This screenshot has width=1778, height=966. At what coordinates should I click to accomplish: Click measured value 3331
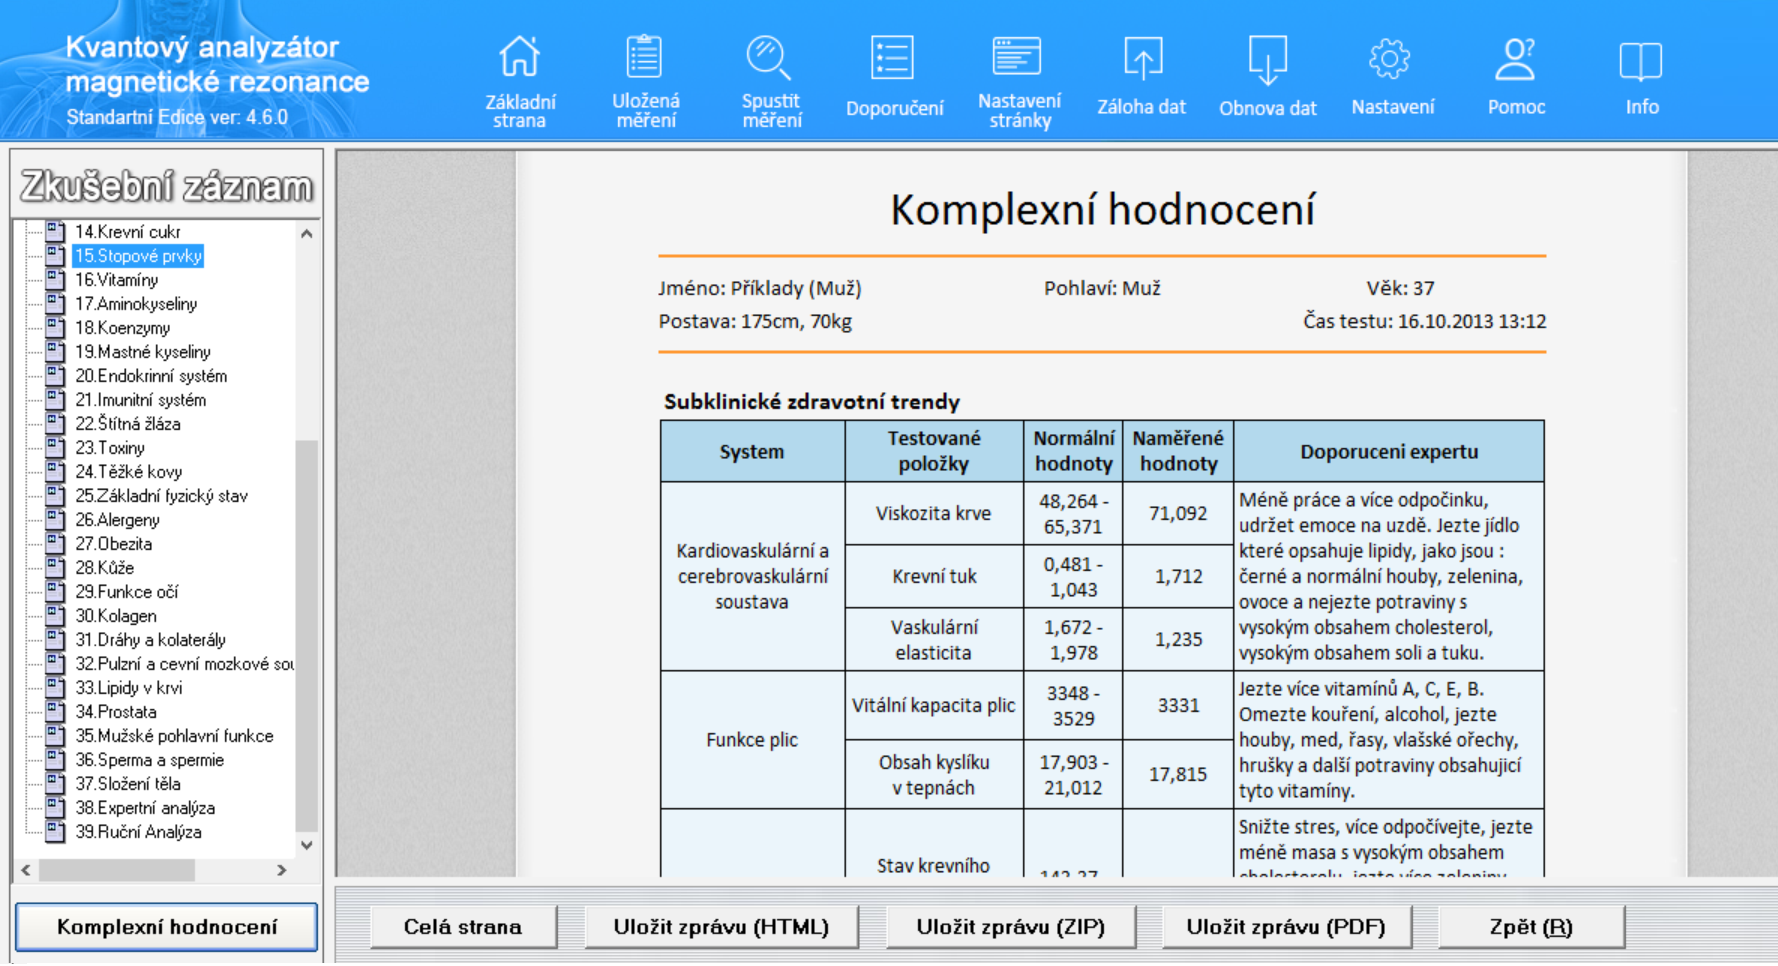click(x=1178, y=705)
